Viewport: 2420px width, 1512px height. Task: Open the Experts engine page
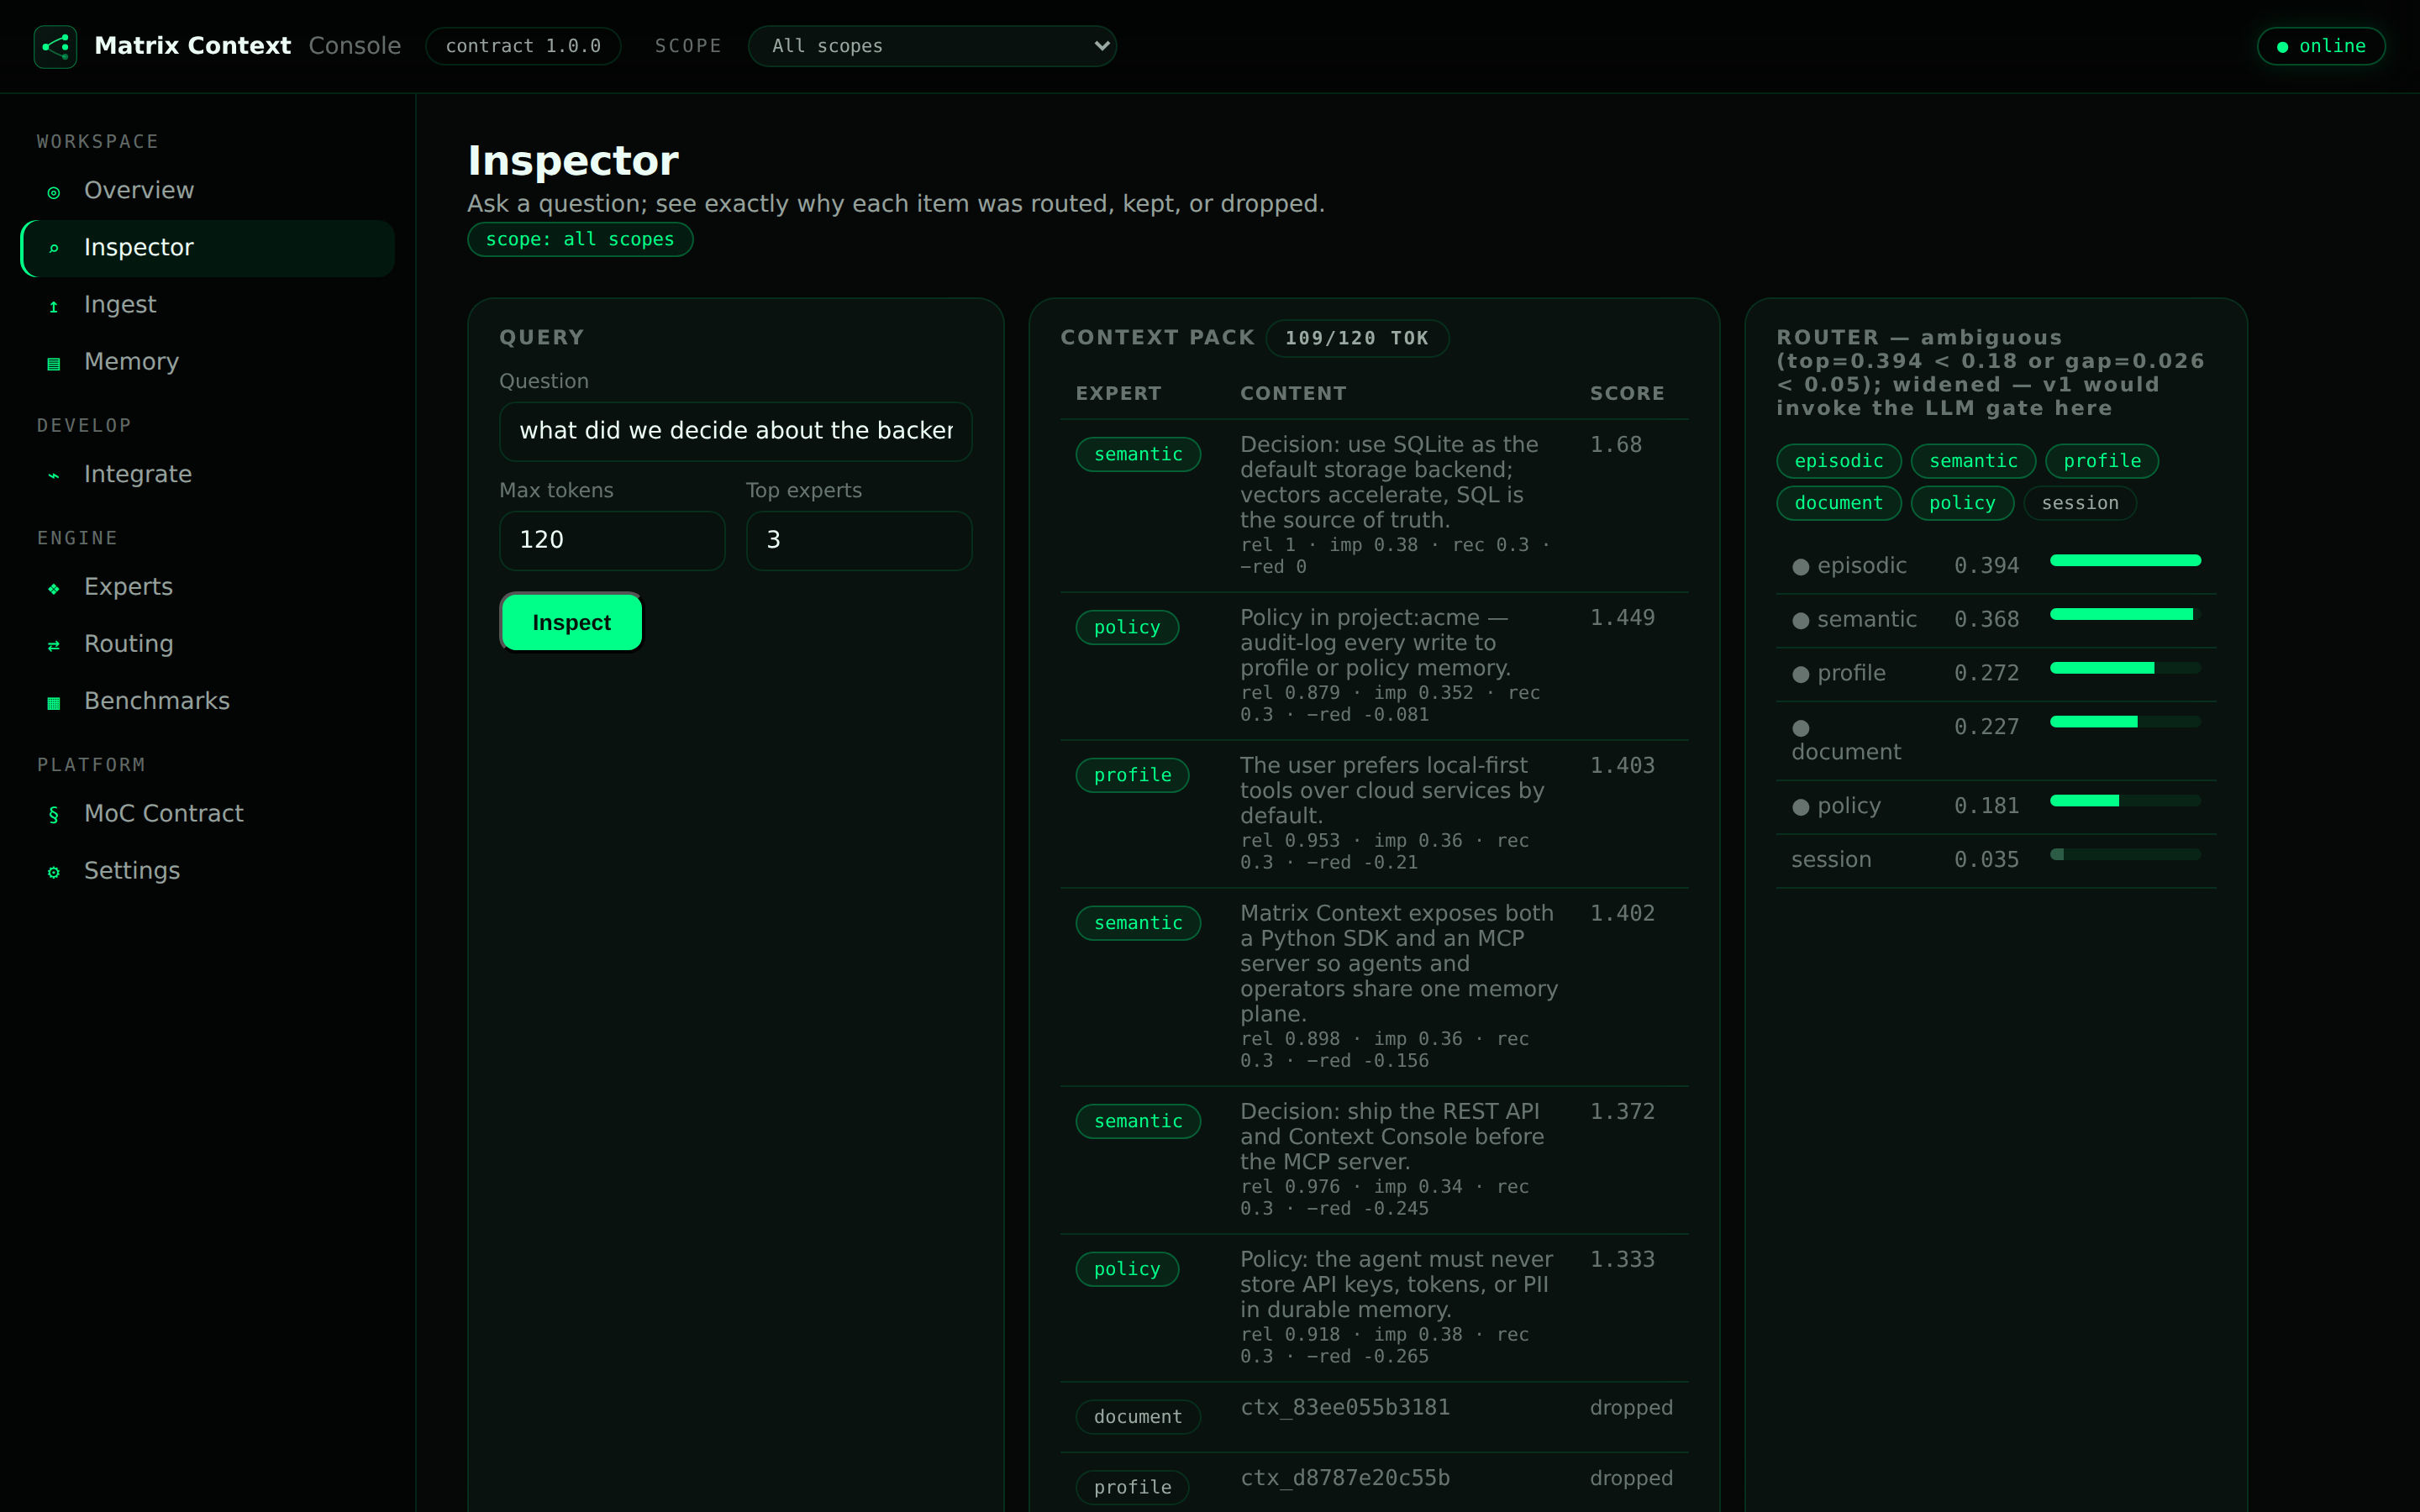pos(207,586)
